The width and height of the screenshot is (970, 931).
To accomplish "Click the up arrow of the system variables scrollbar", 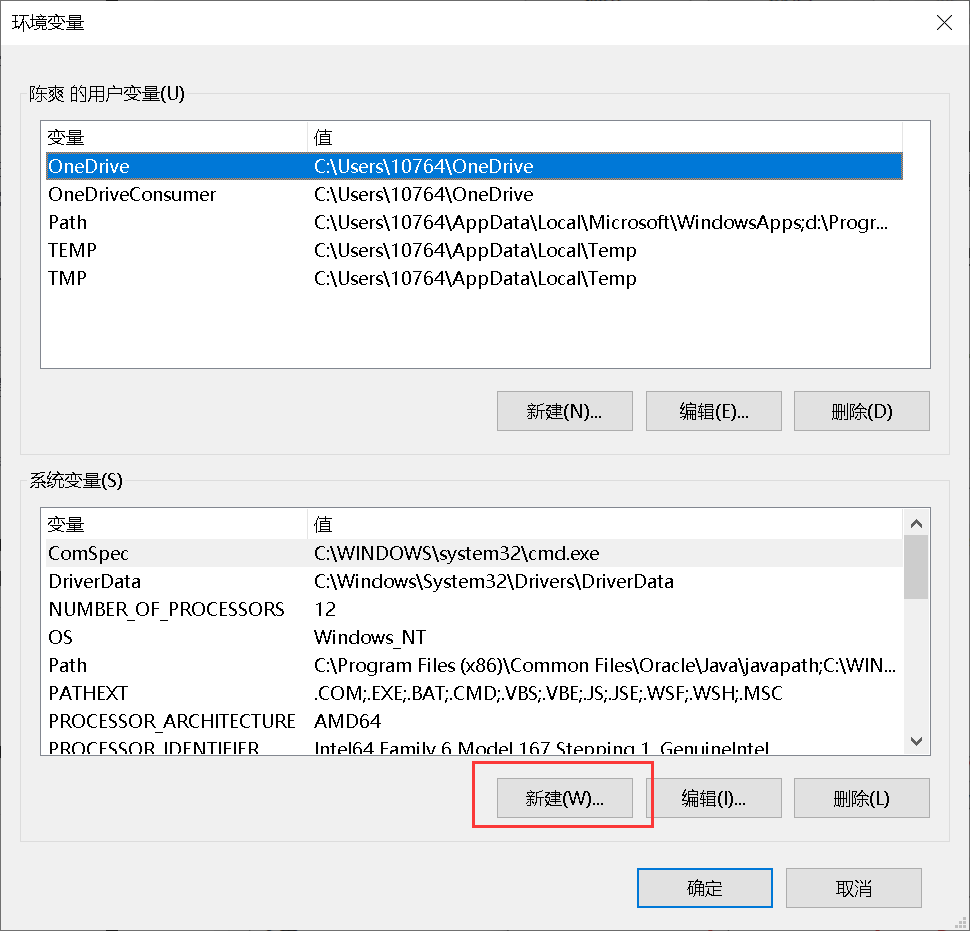I will pyautogui.click(x=915, y=522).
